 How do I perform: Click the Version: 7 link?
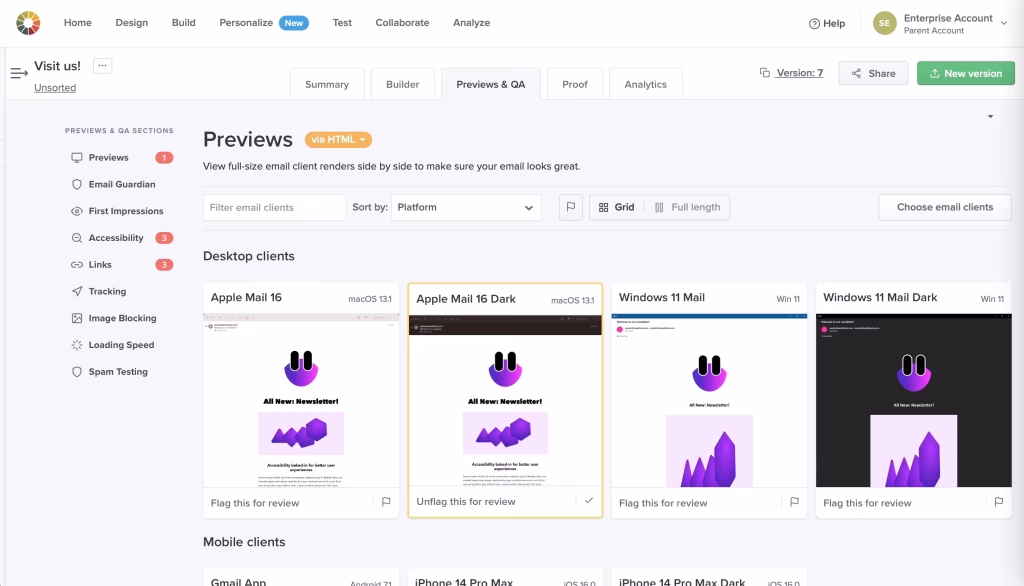click(x=799, y=73)
